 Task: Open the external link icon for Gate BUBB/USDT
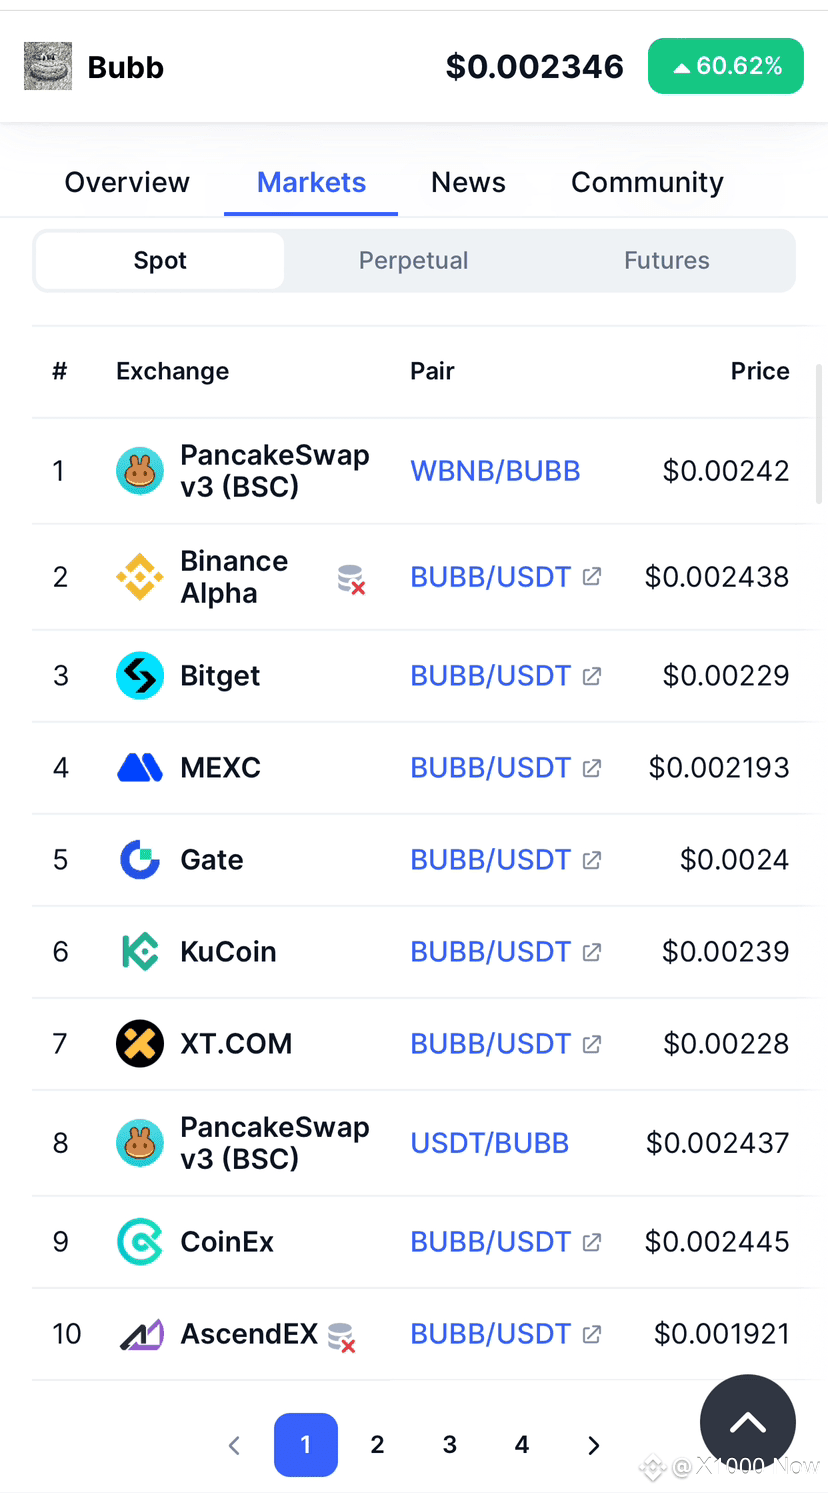592,860
